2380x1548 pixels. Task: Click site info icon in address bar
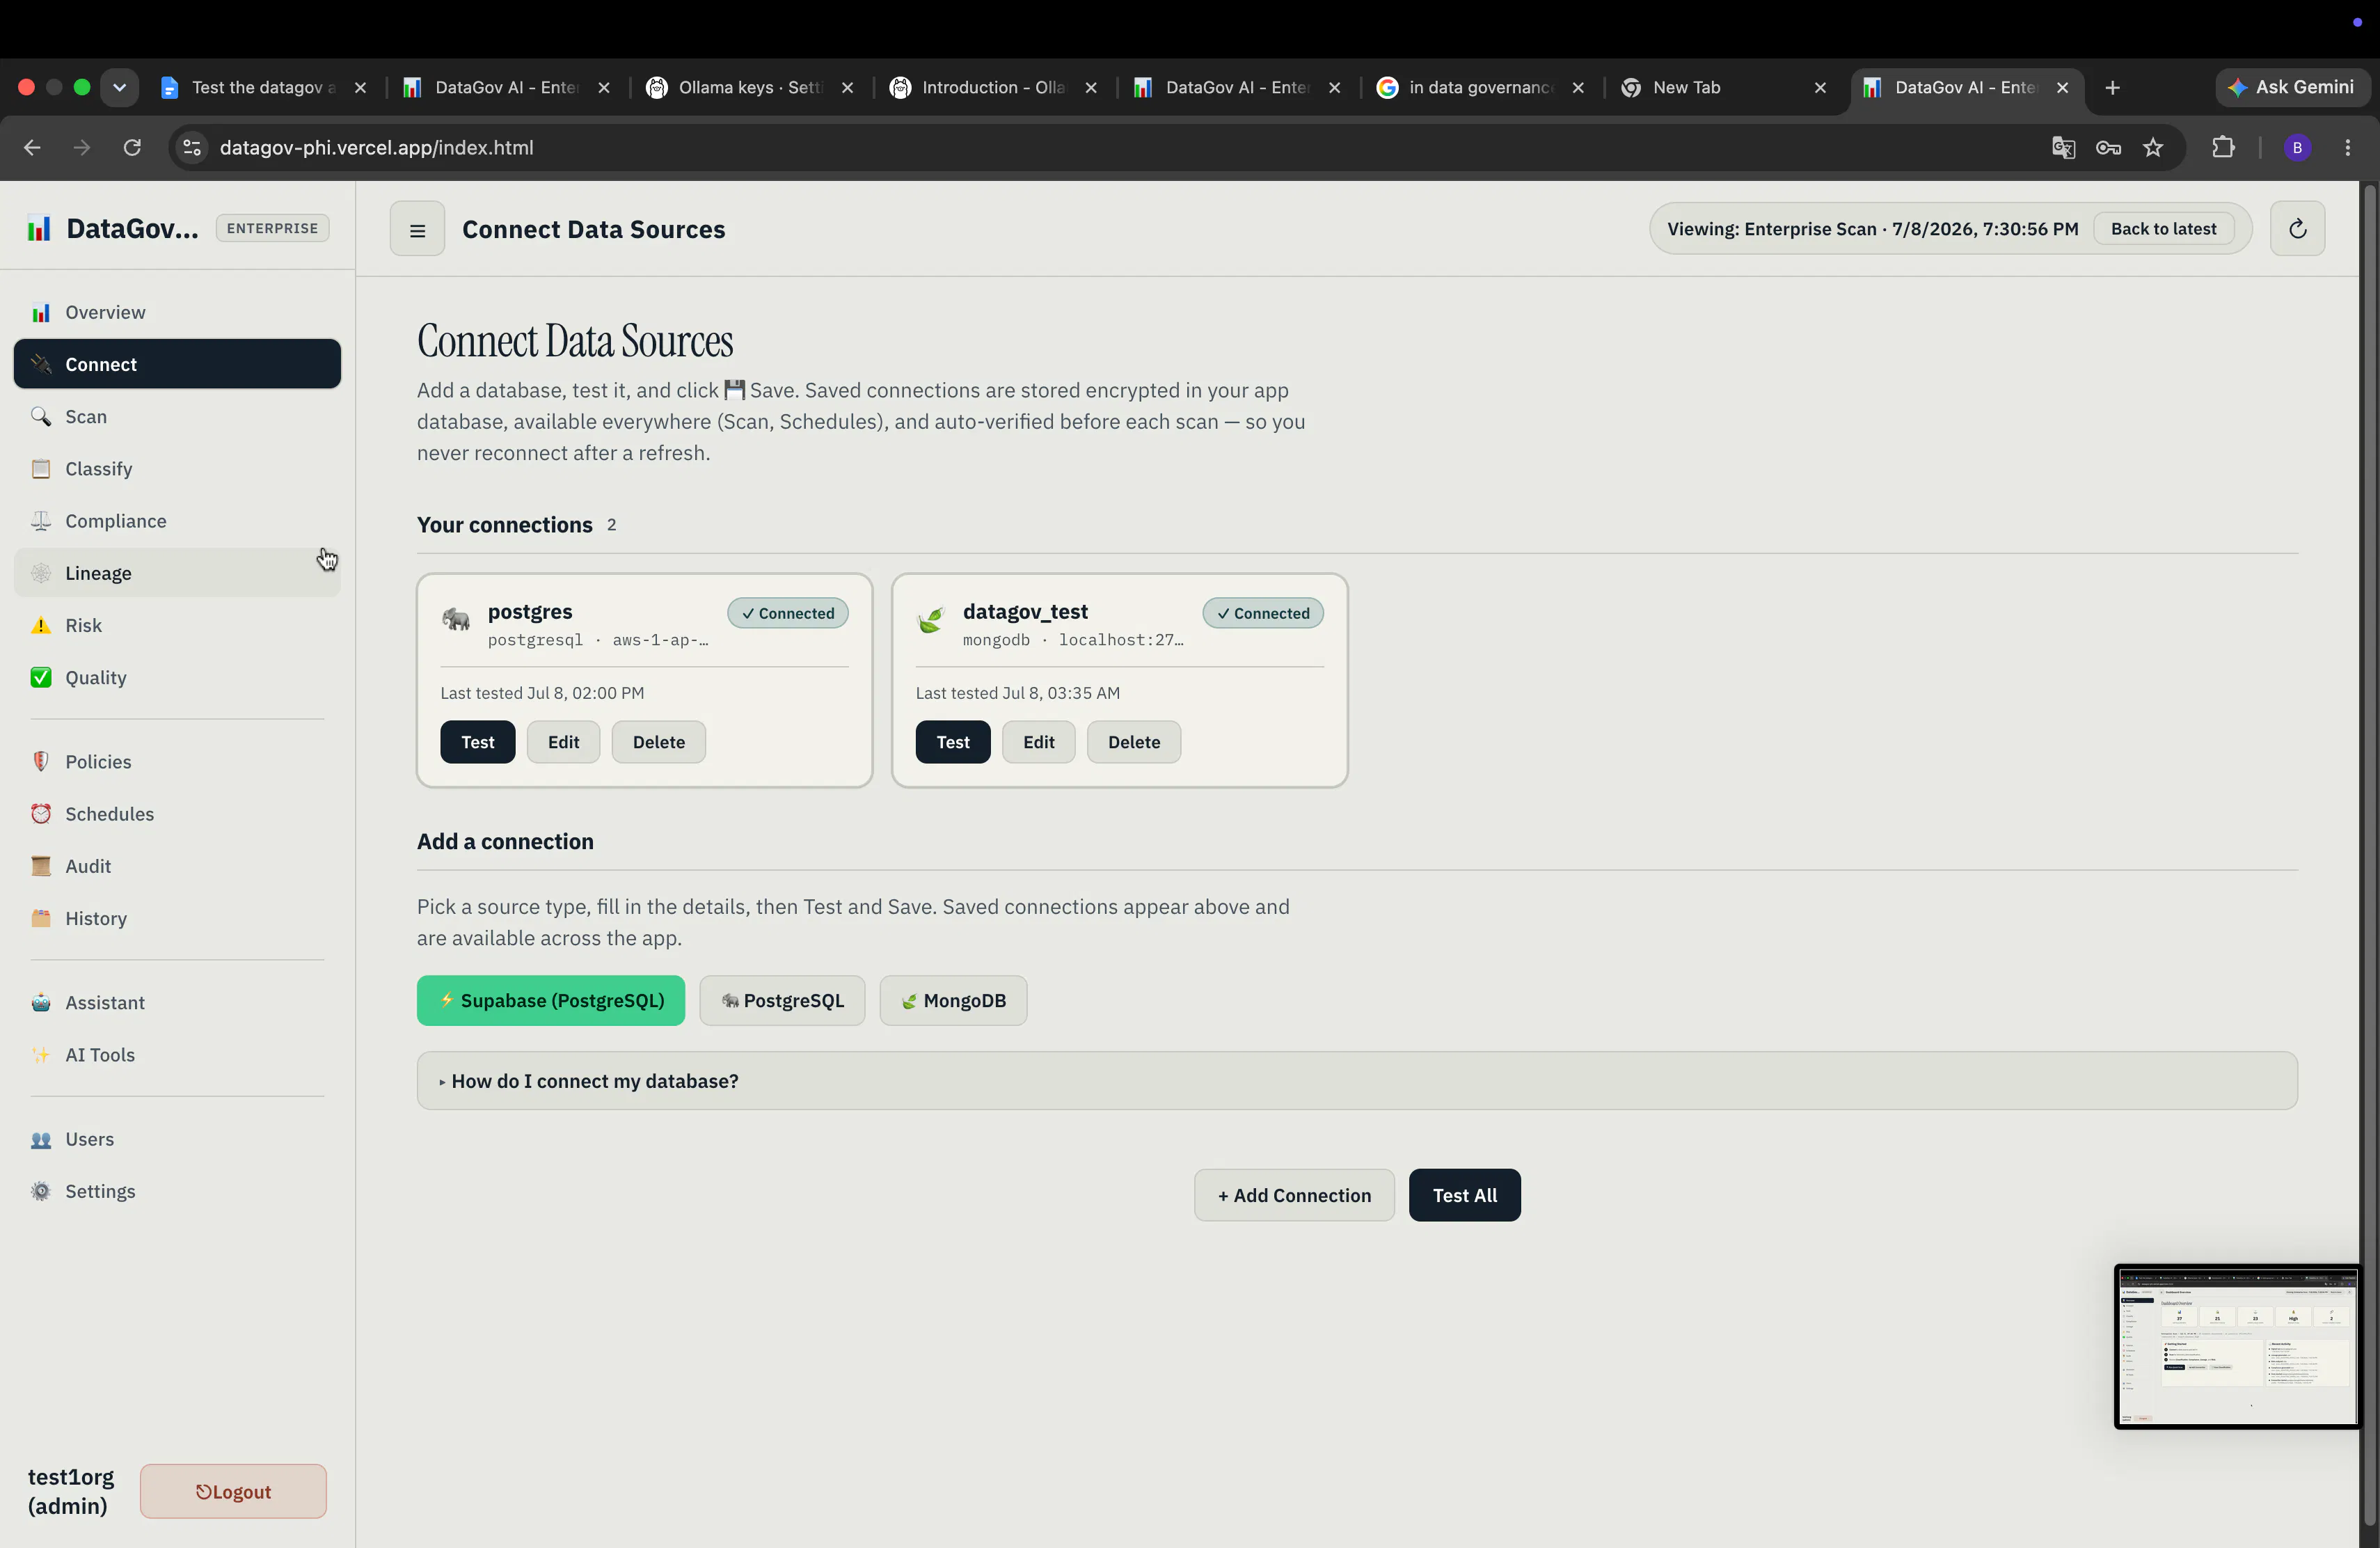click(192, 147)
